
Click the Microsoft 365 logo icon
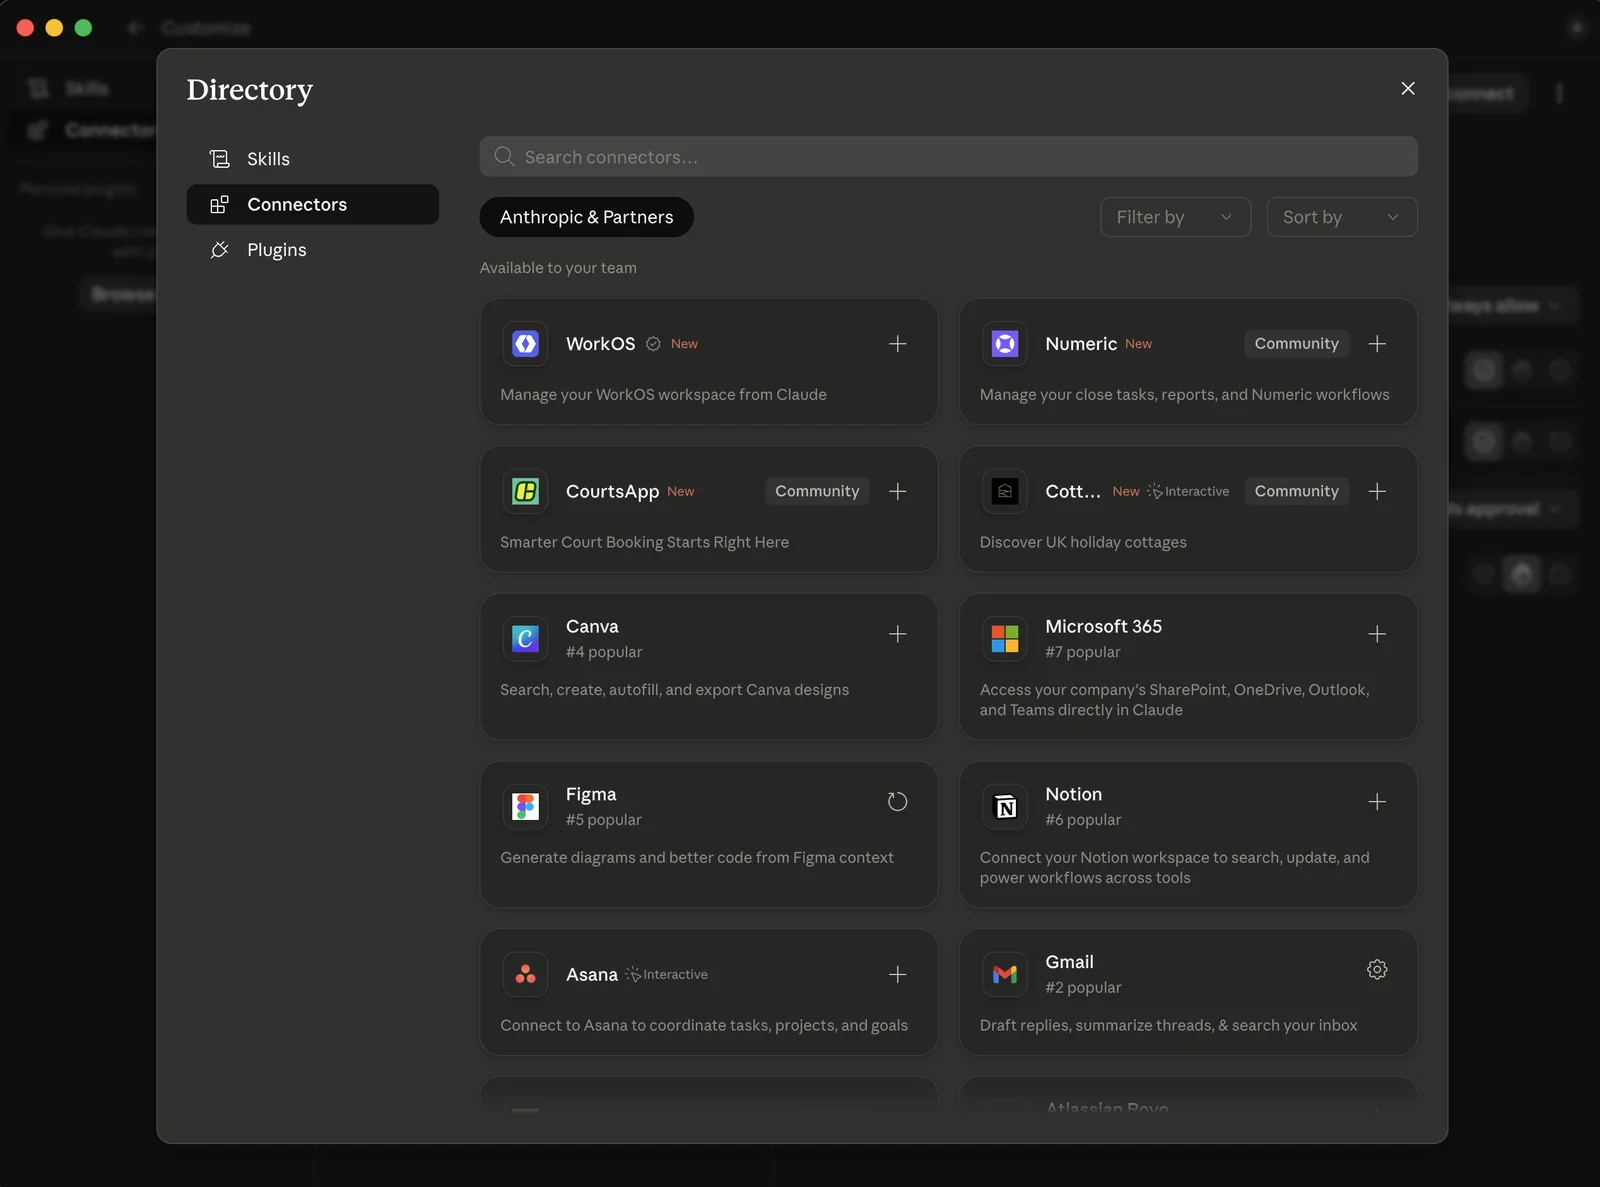click(x=1004, y=639)
